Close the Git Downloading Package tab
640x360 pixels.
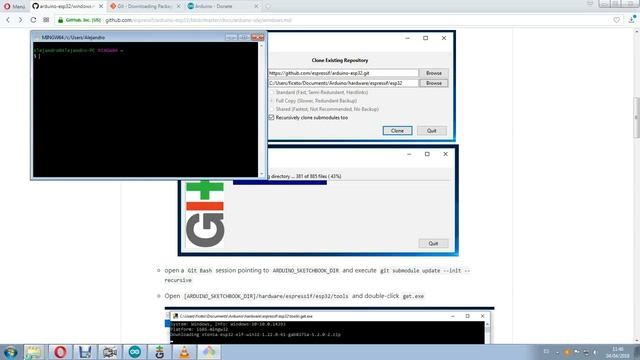tap(178, 6)
